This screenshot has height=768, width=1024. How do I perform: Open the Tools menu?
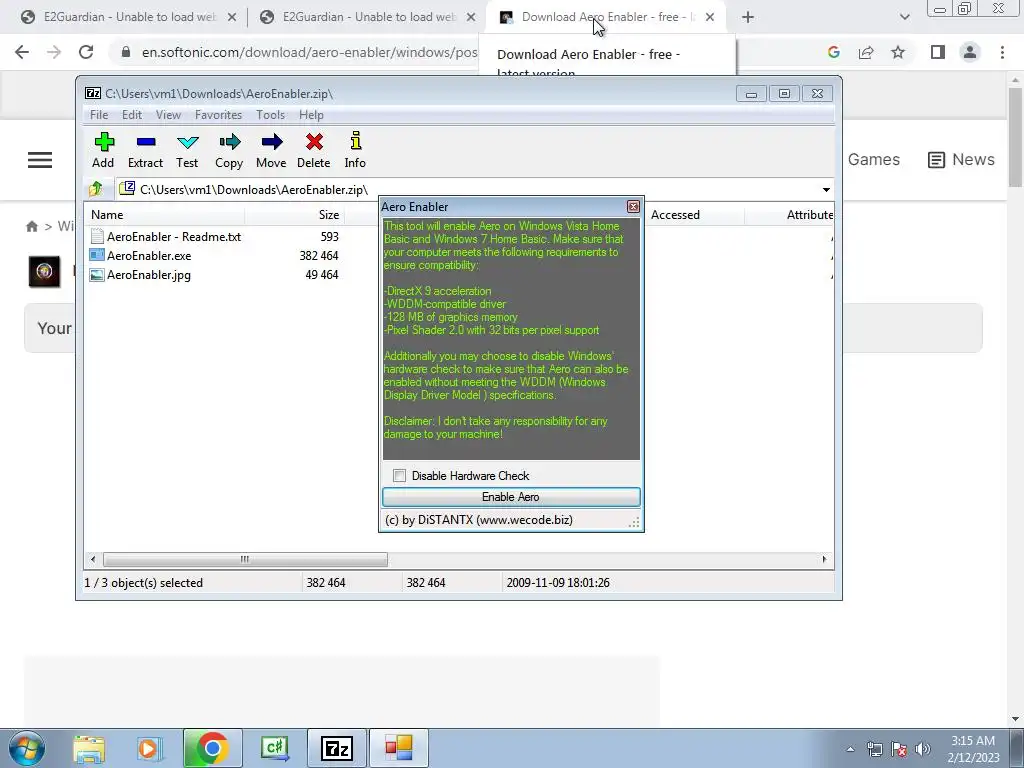pyautogui.click(x=270, y=115)
